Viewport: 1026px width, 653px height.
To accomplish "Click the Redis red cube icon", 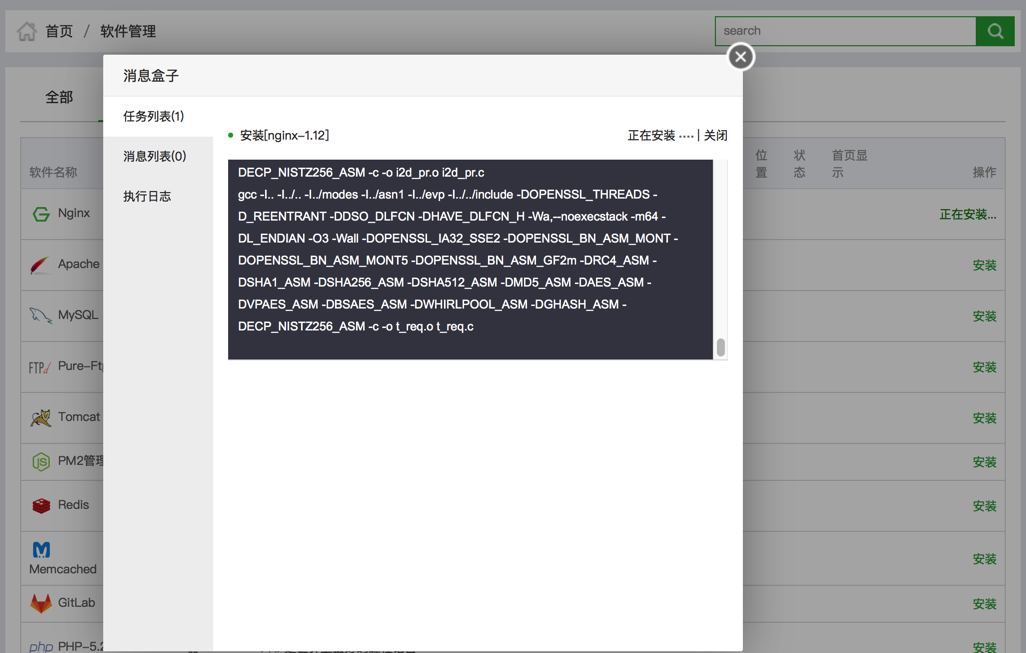I will (41, 505).
